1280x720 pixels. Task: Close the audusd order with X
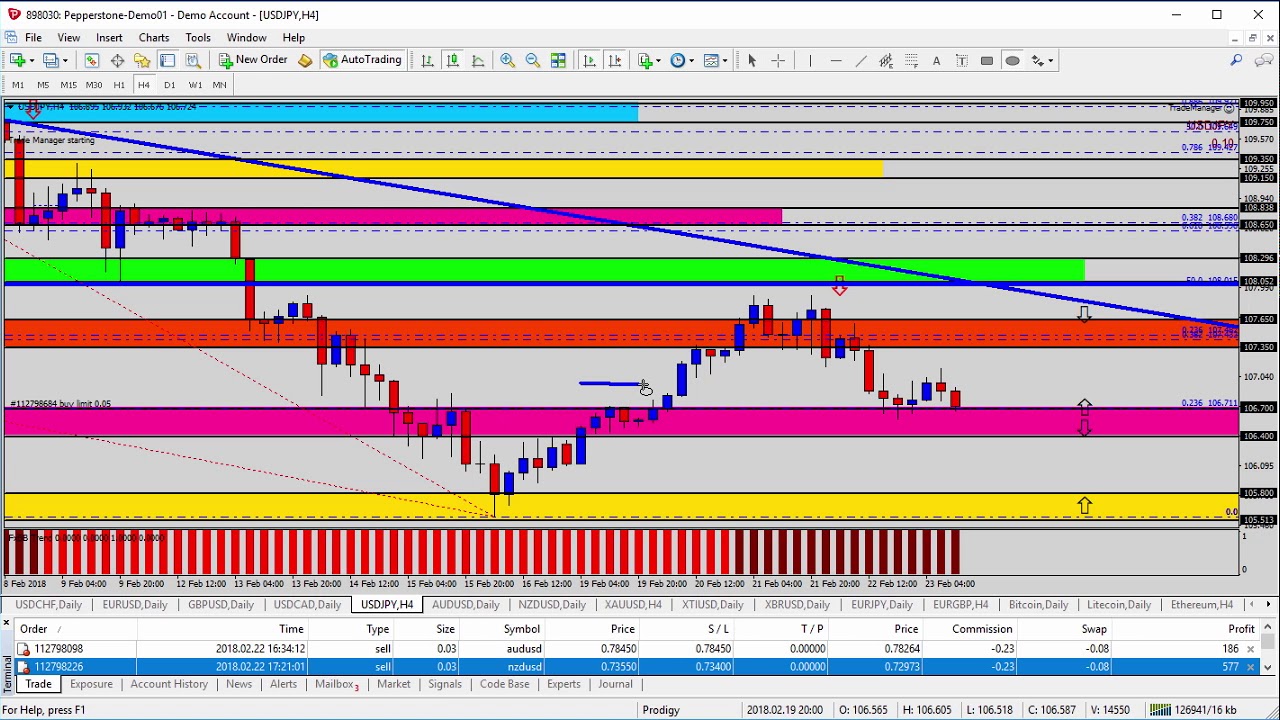1250,649
